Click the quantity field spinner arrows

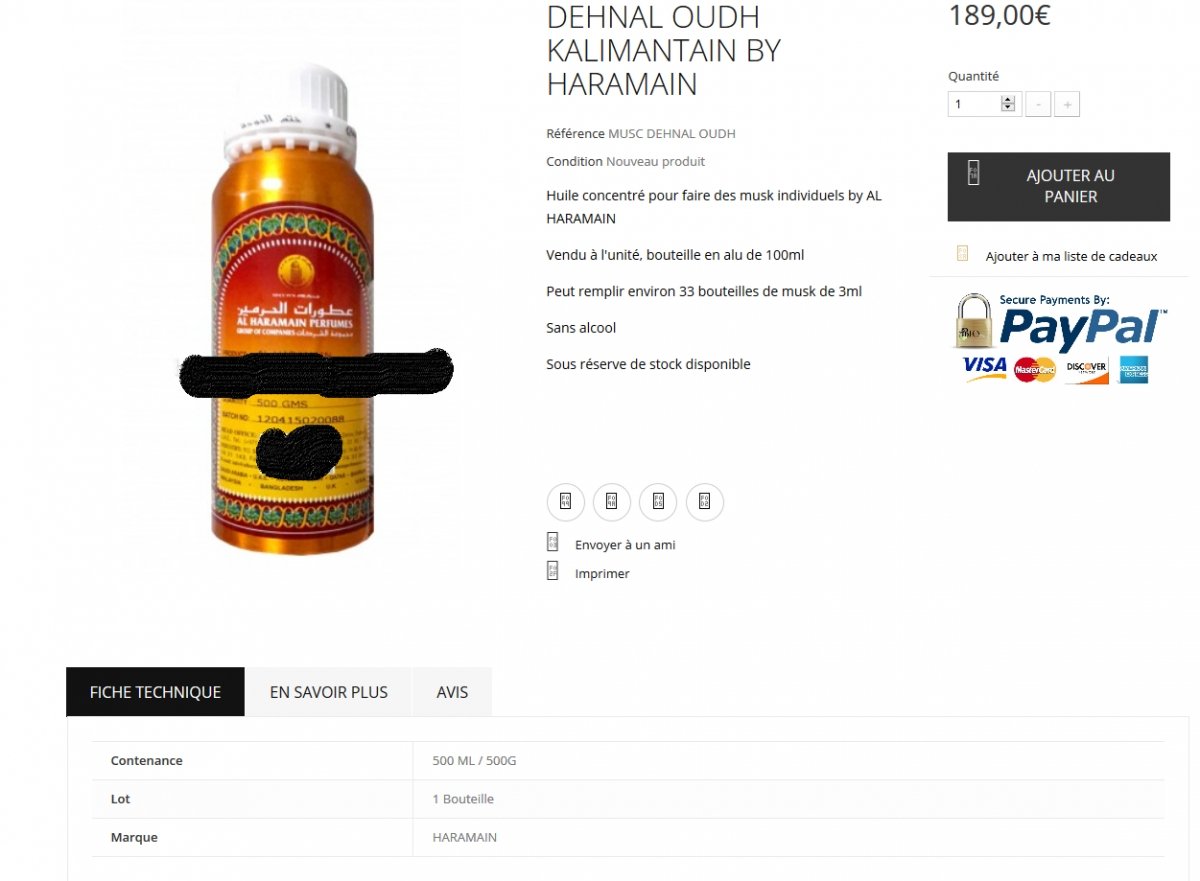(x=1008, y=104)
